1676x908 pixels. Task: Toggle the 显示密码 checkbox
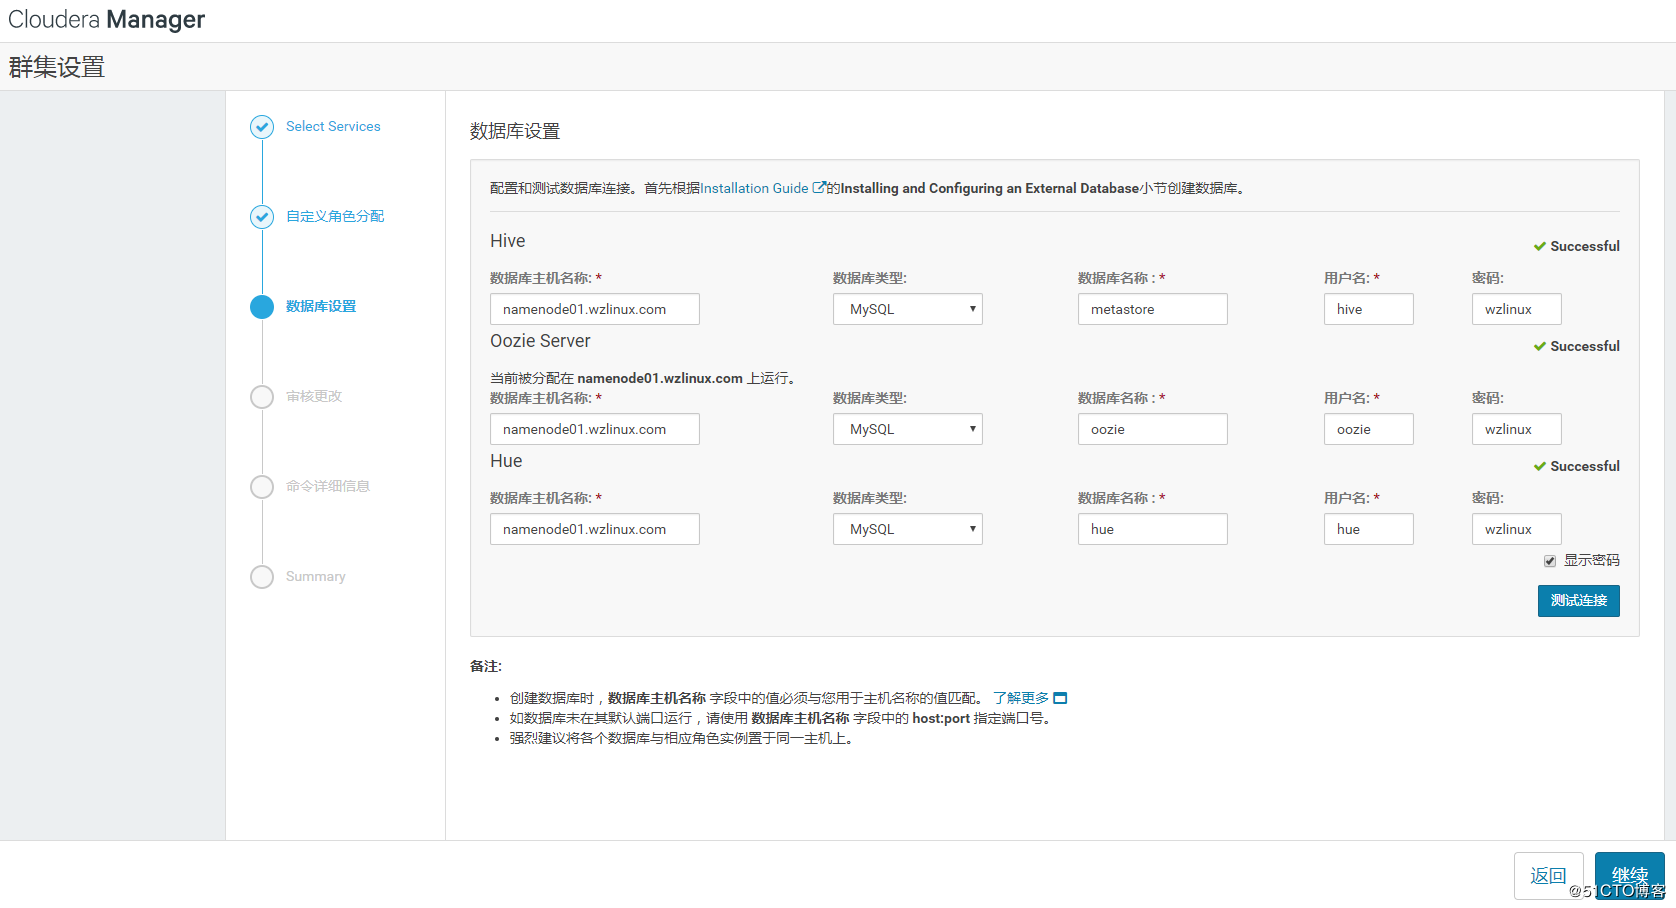click(1550, 561)
